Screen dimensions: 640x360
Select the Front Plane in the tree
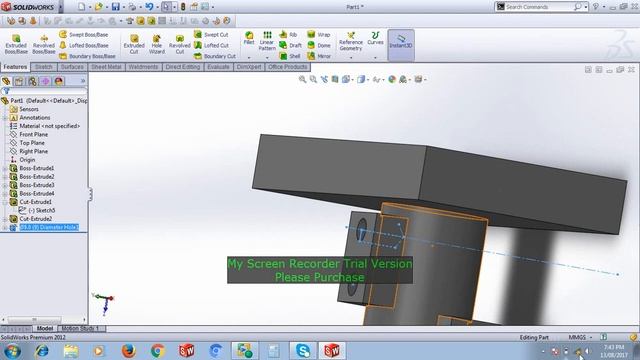pyautogui.click(x=33, y=134)
